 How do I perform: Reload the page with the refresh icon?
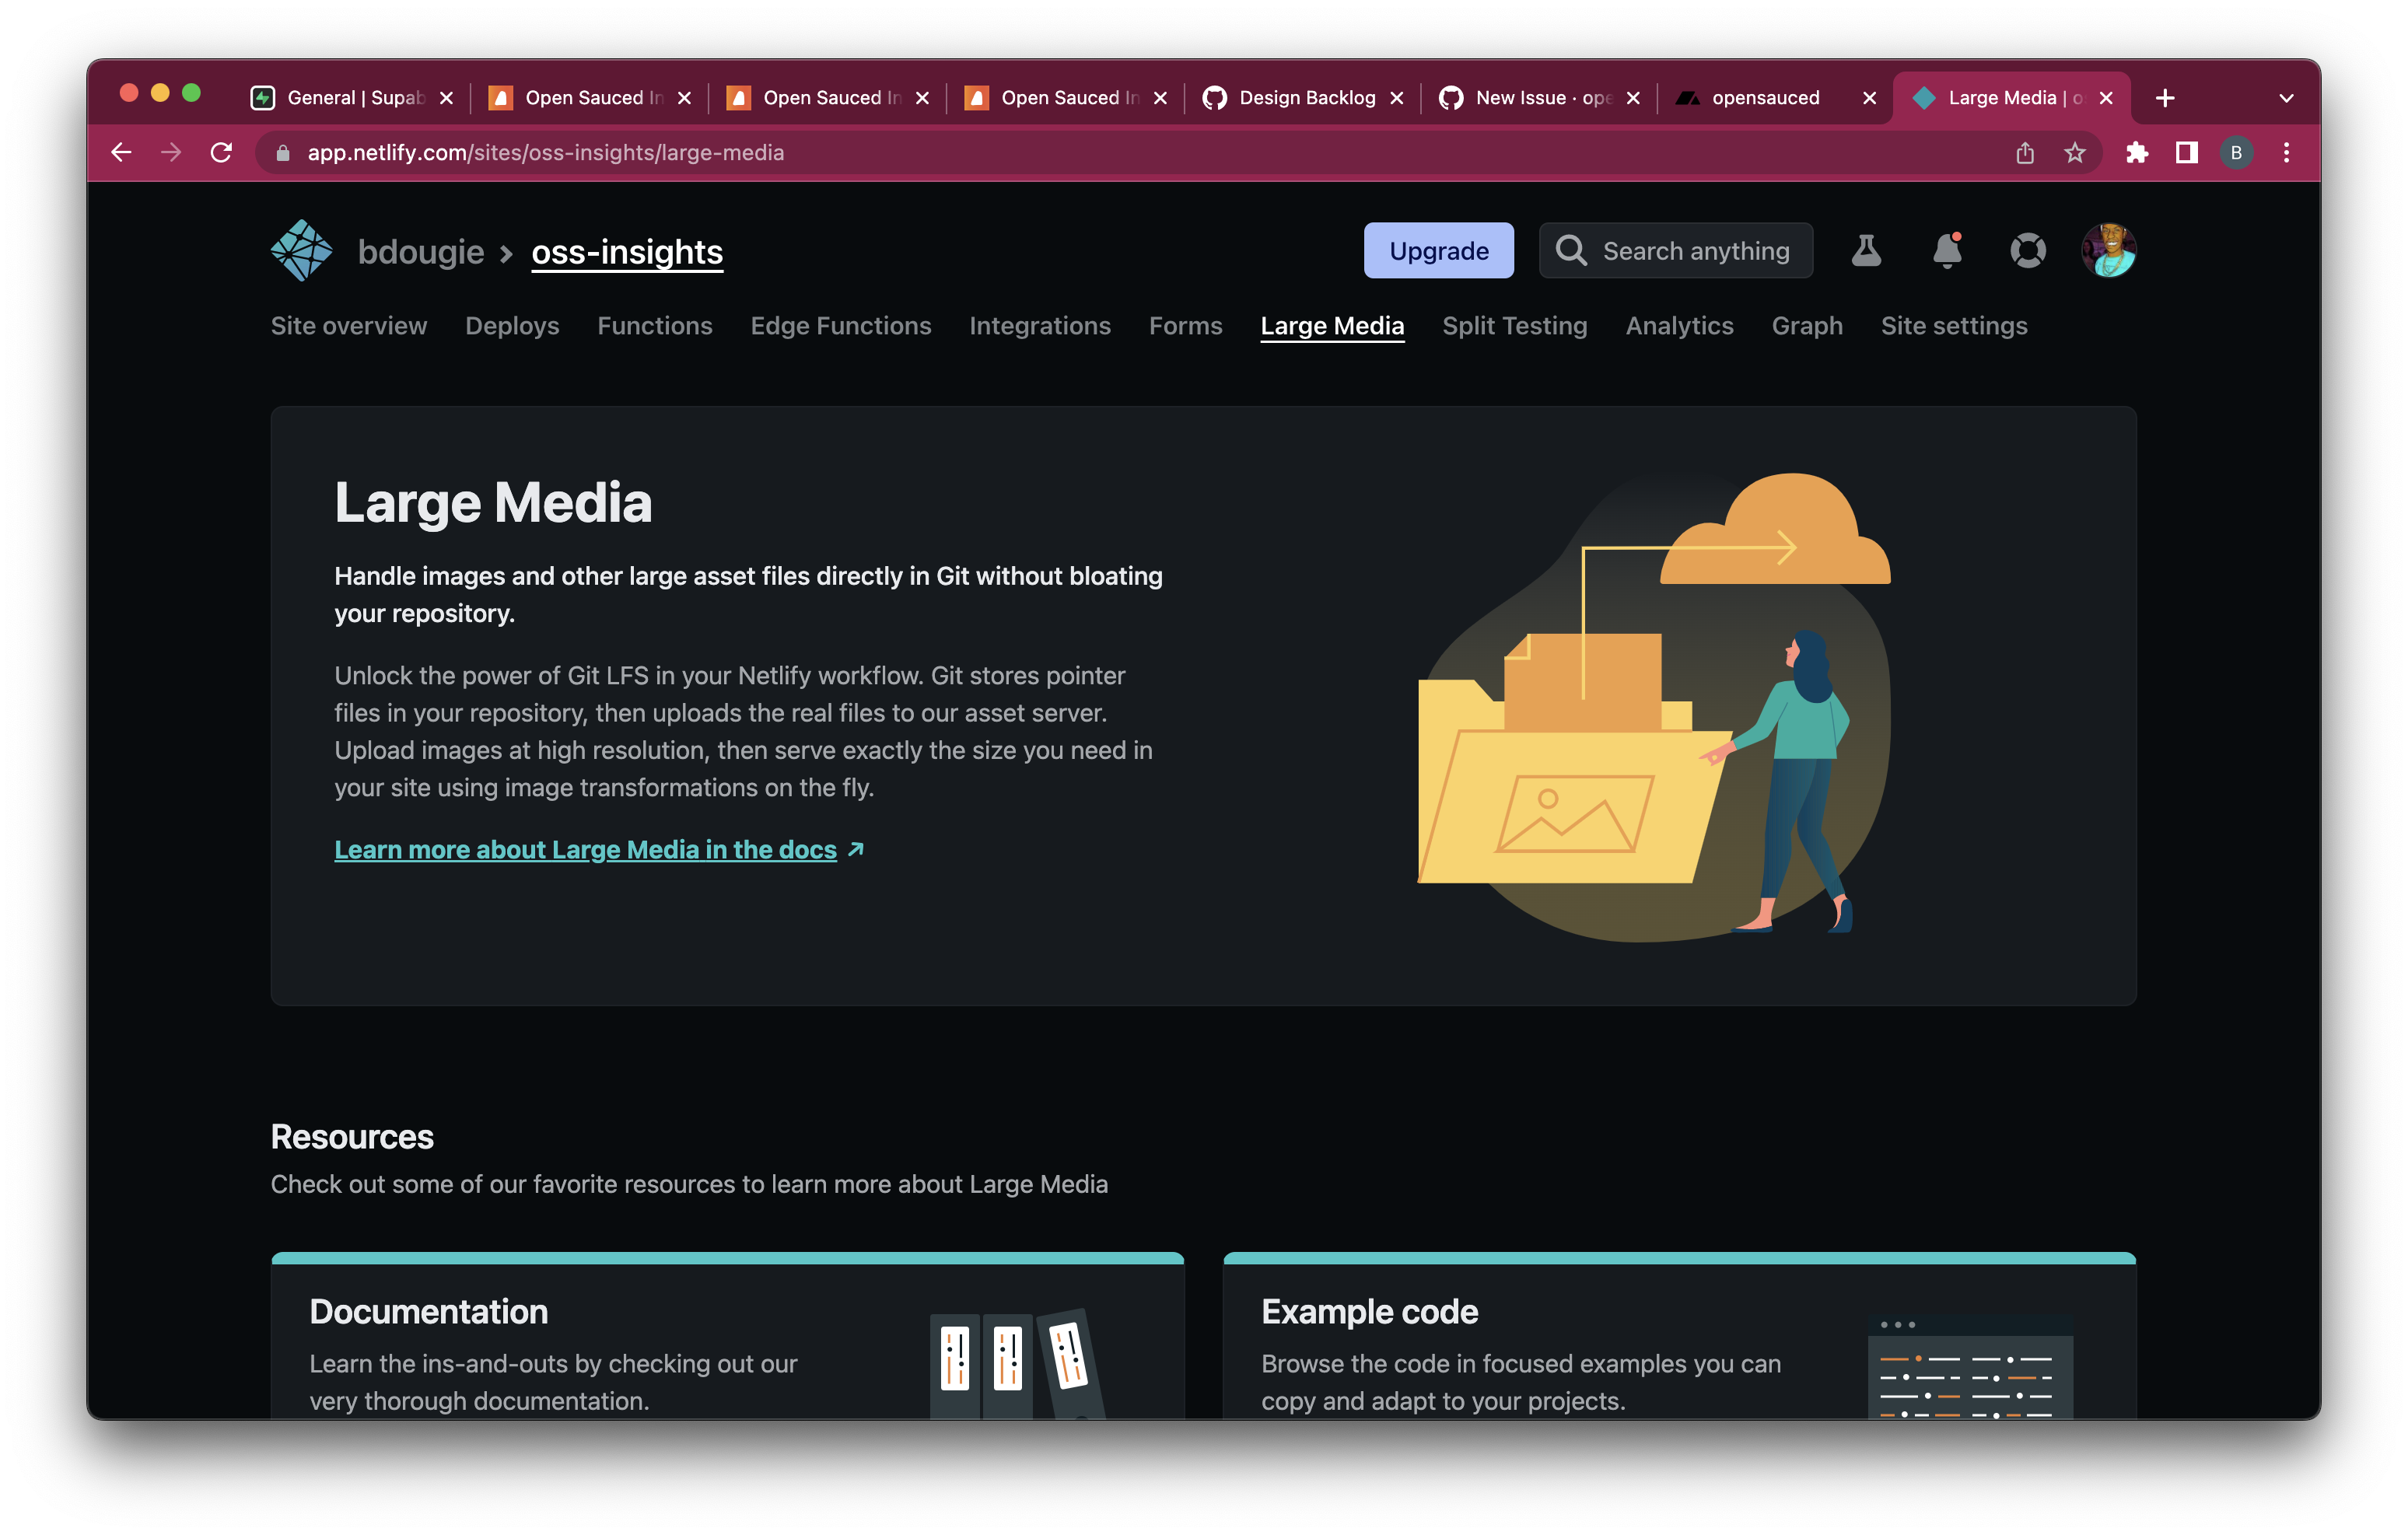[222, 152]
